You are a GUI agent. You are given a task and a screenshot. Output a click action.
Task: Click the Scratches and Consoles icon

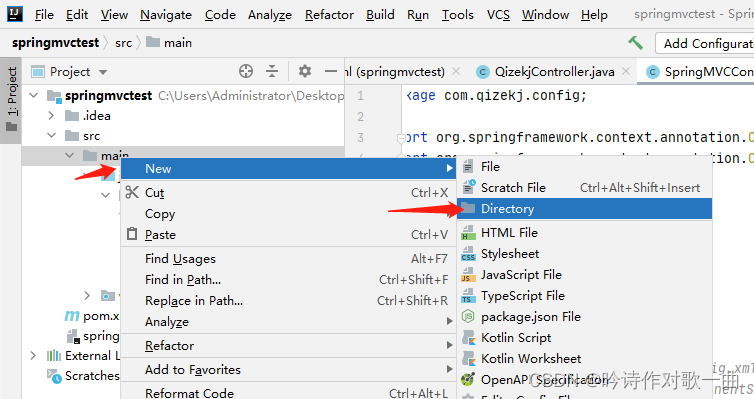point(54,375)
